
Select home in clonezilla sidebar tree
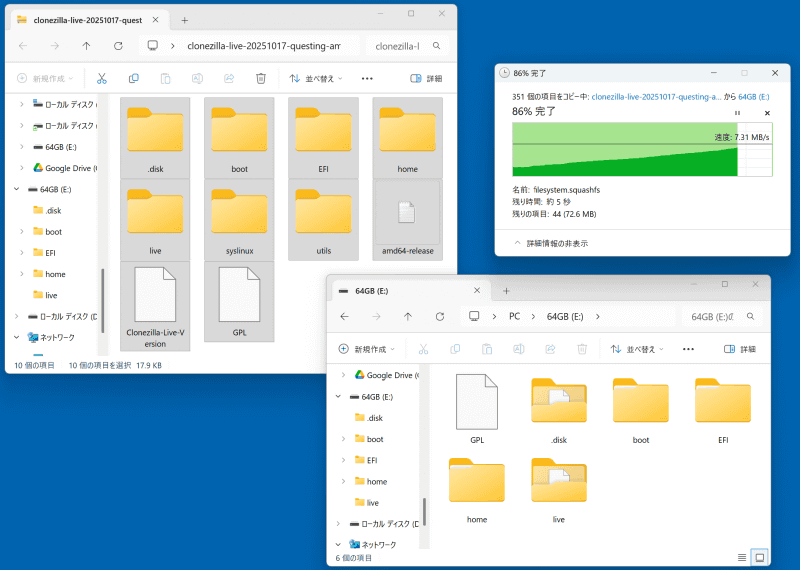pyautogui.click(x=55, y=274)
